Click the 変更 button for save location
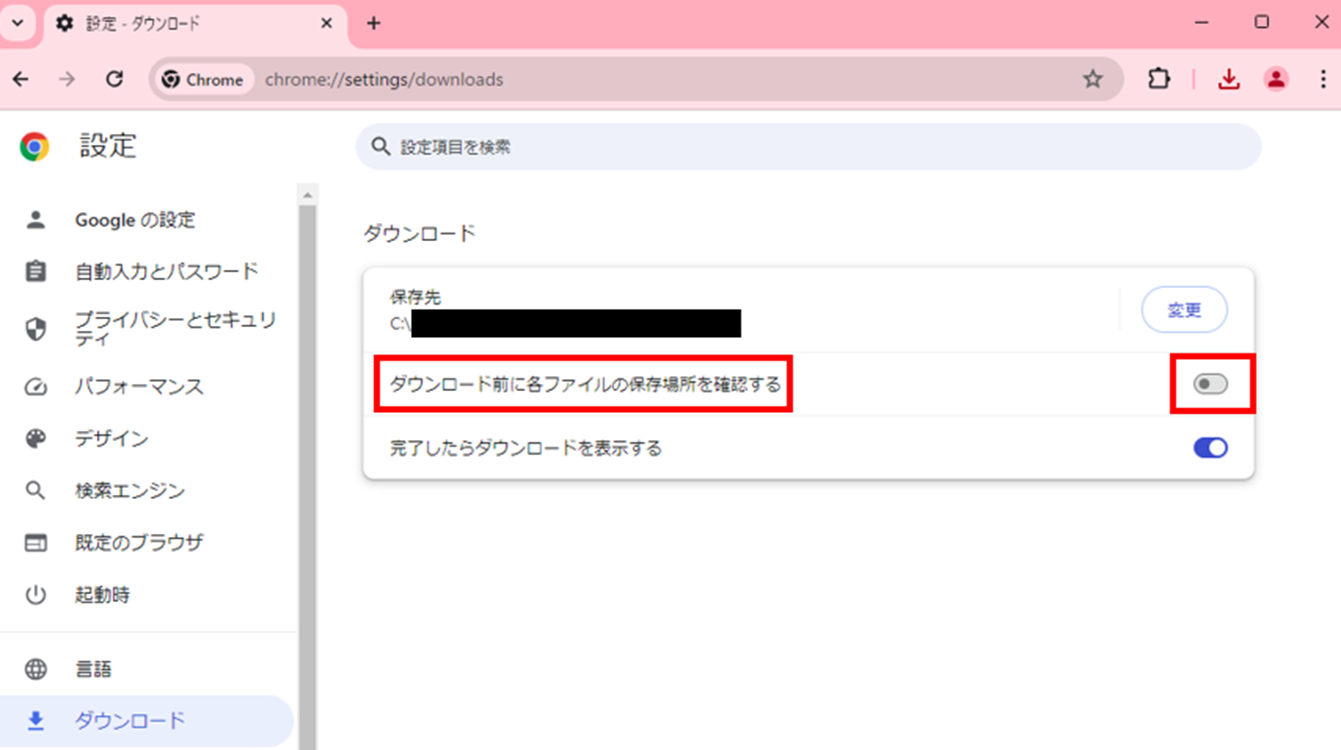Screen dimensions: 1341x750 pyautogui.click(x=1184, y=311)
